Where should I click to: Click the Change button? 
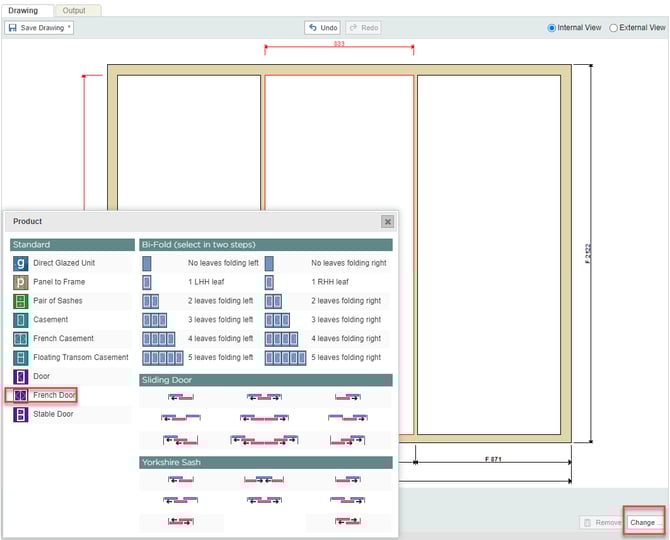[643, 522]
